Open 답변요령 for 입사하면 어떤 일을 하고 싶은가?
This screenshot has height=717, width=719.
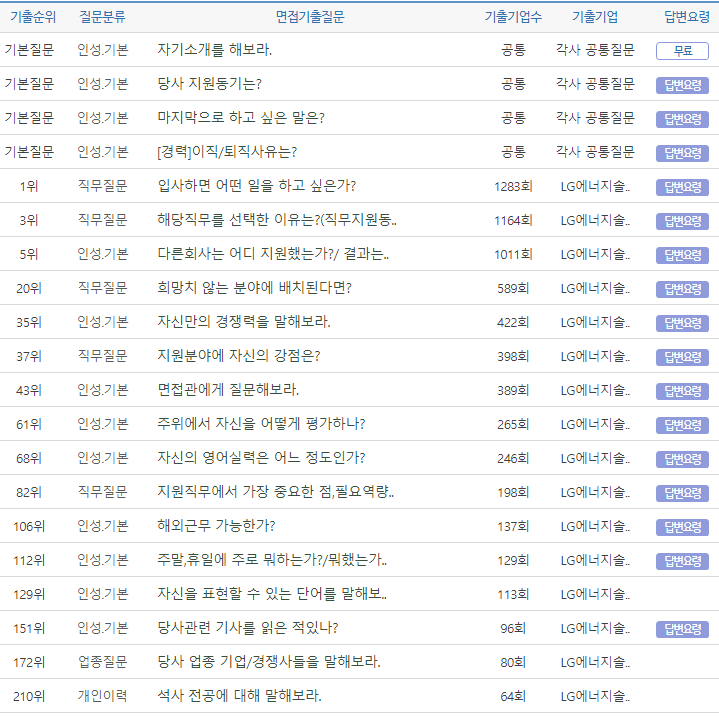tap(682, 187)
